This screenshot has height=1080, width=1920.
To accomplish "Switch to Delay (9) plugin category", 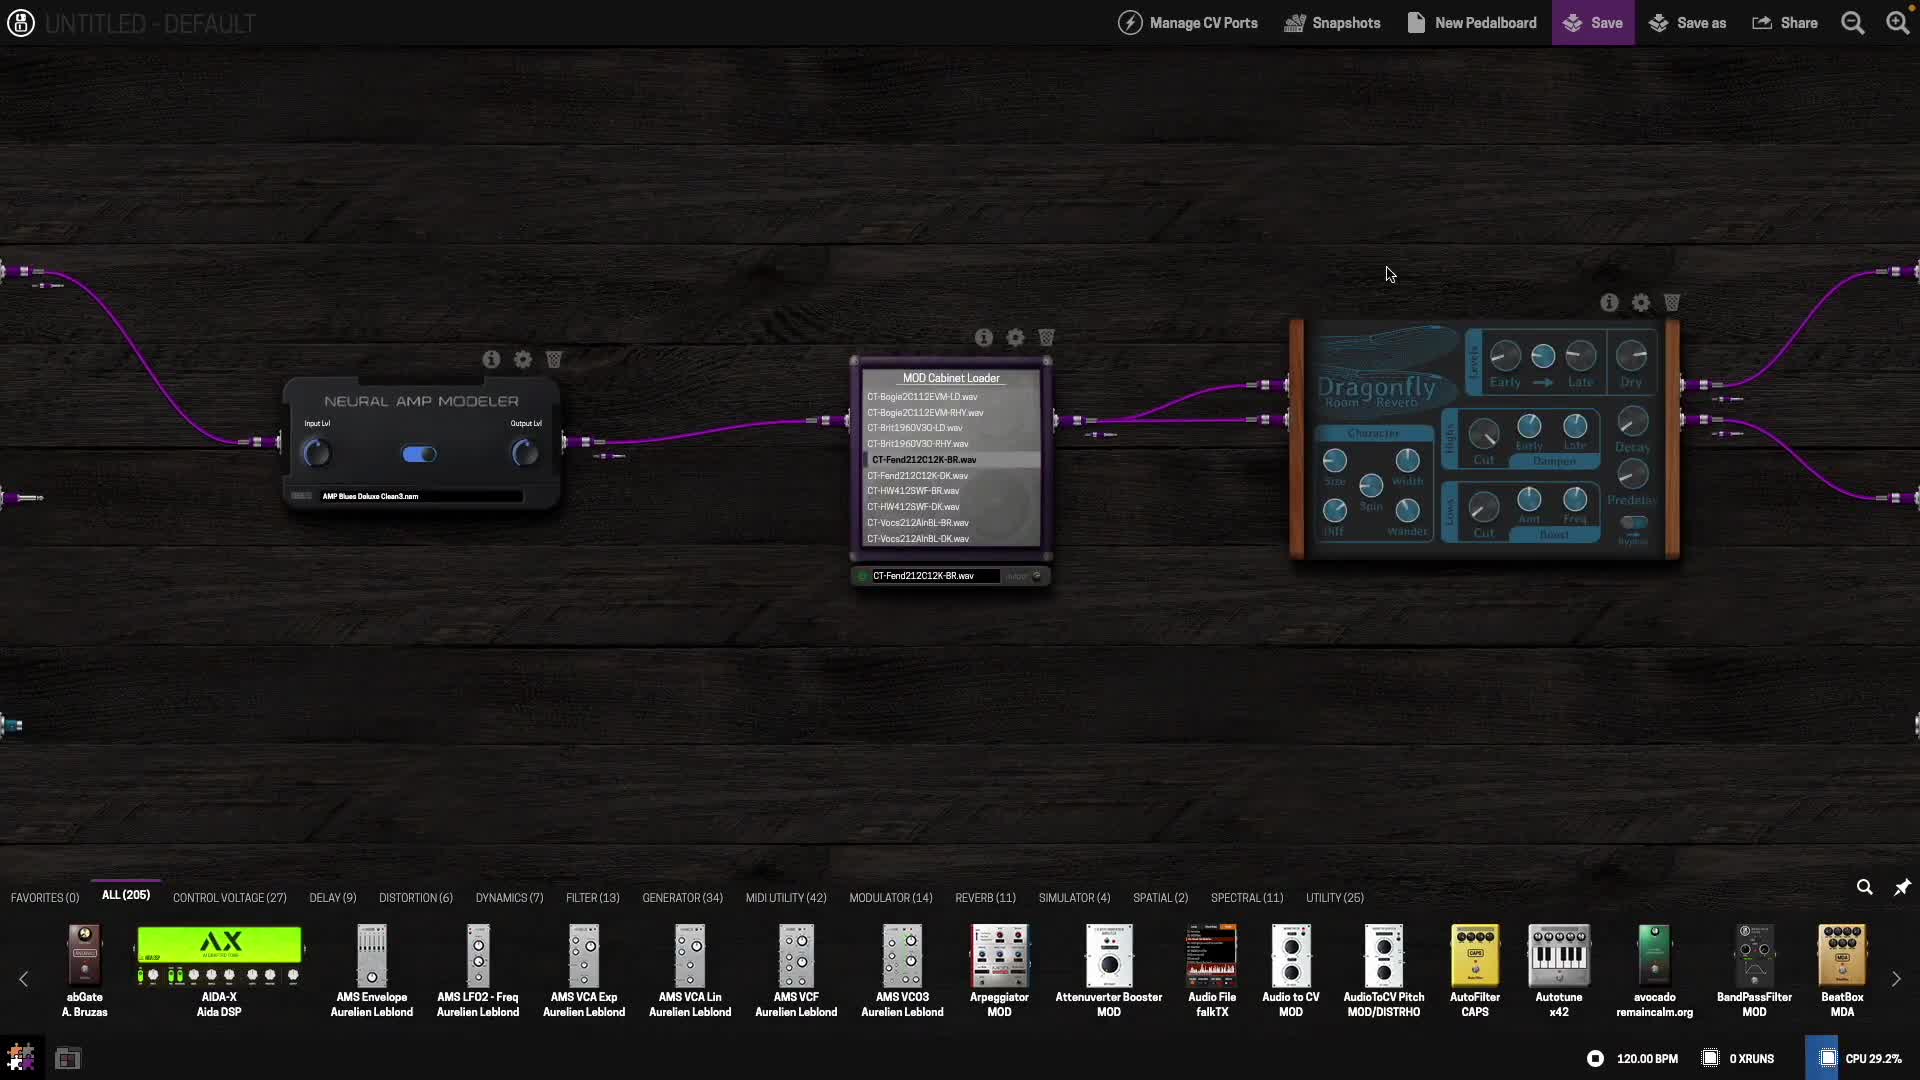I will (x=332, y=898).
